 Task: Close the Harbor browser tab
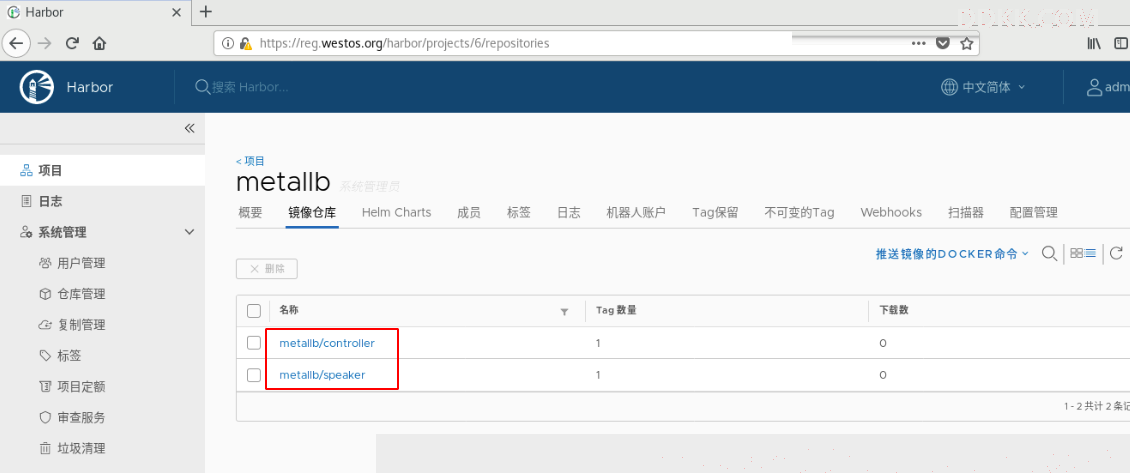(x=176, y=12)
